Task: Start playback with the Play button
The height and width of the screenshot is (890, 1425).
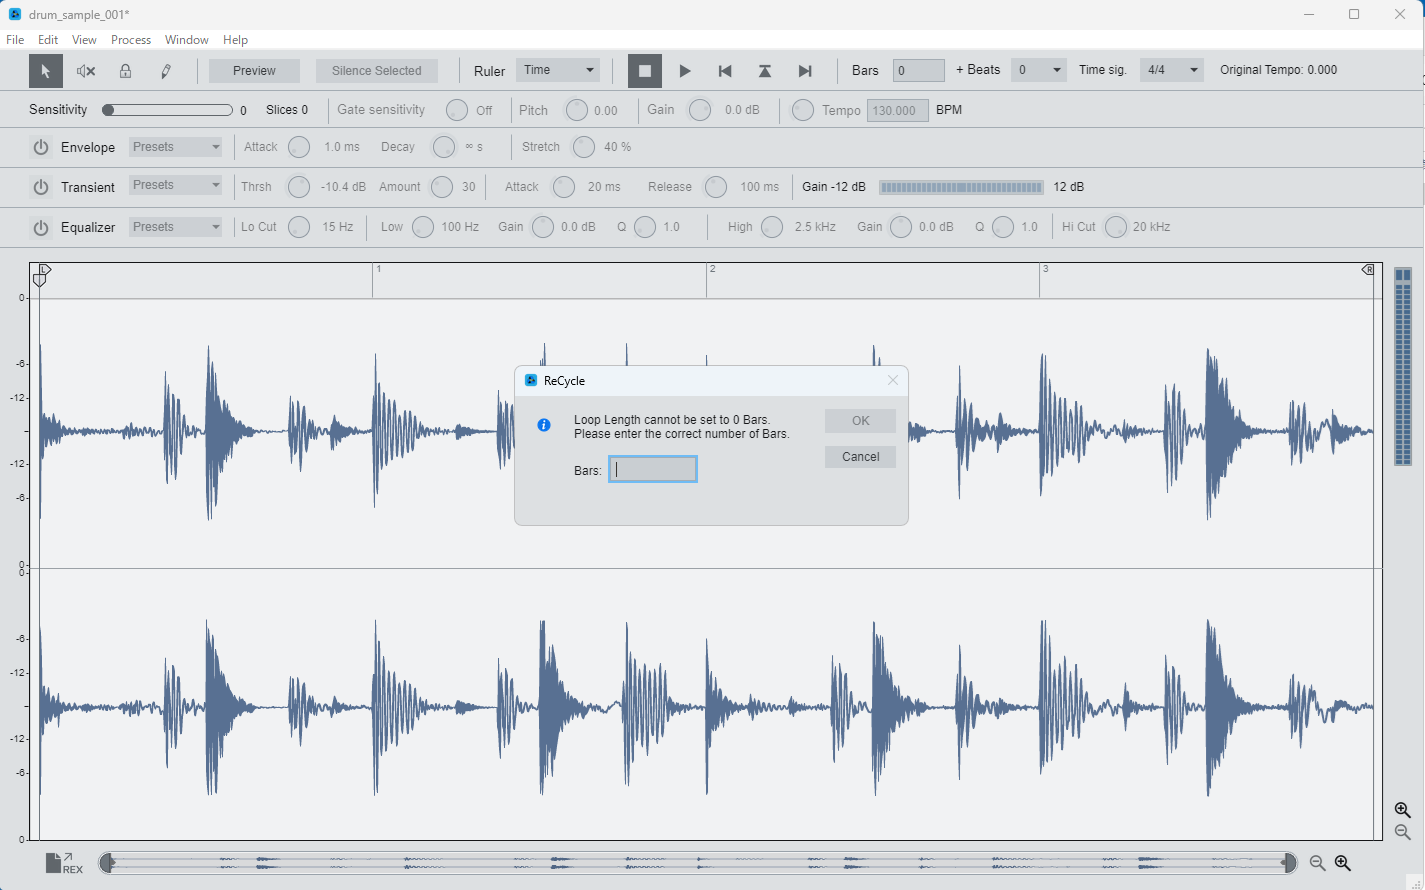Action: pos(685,71)
